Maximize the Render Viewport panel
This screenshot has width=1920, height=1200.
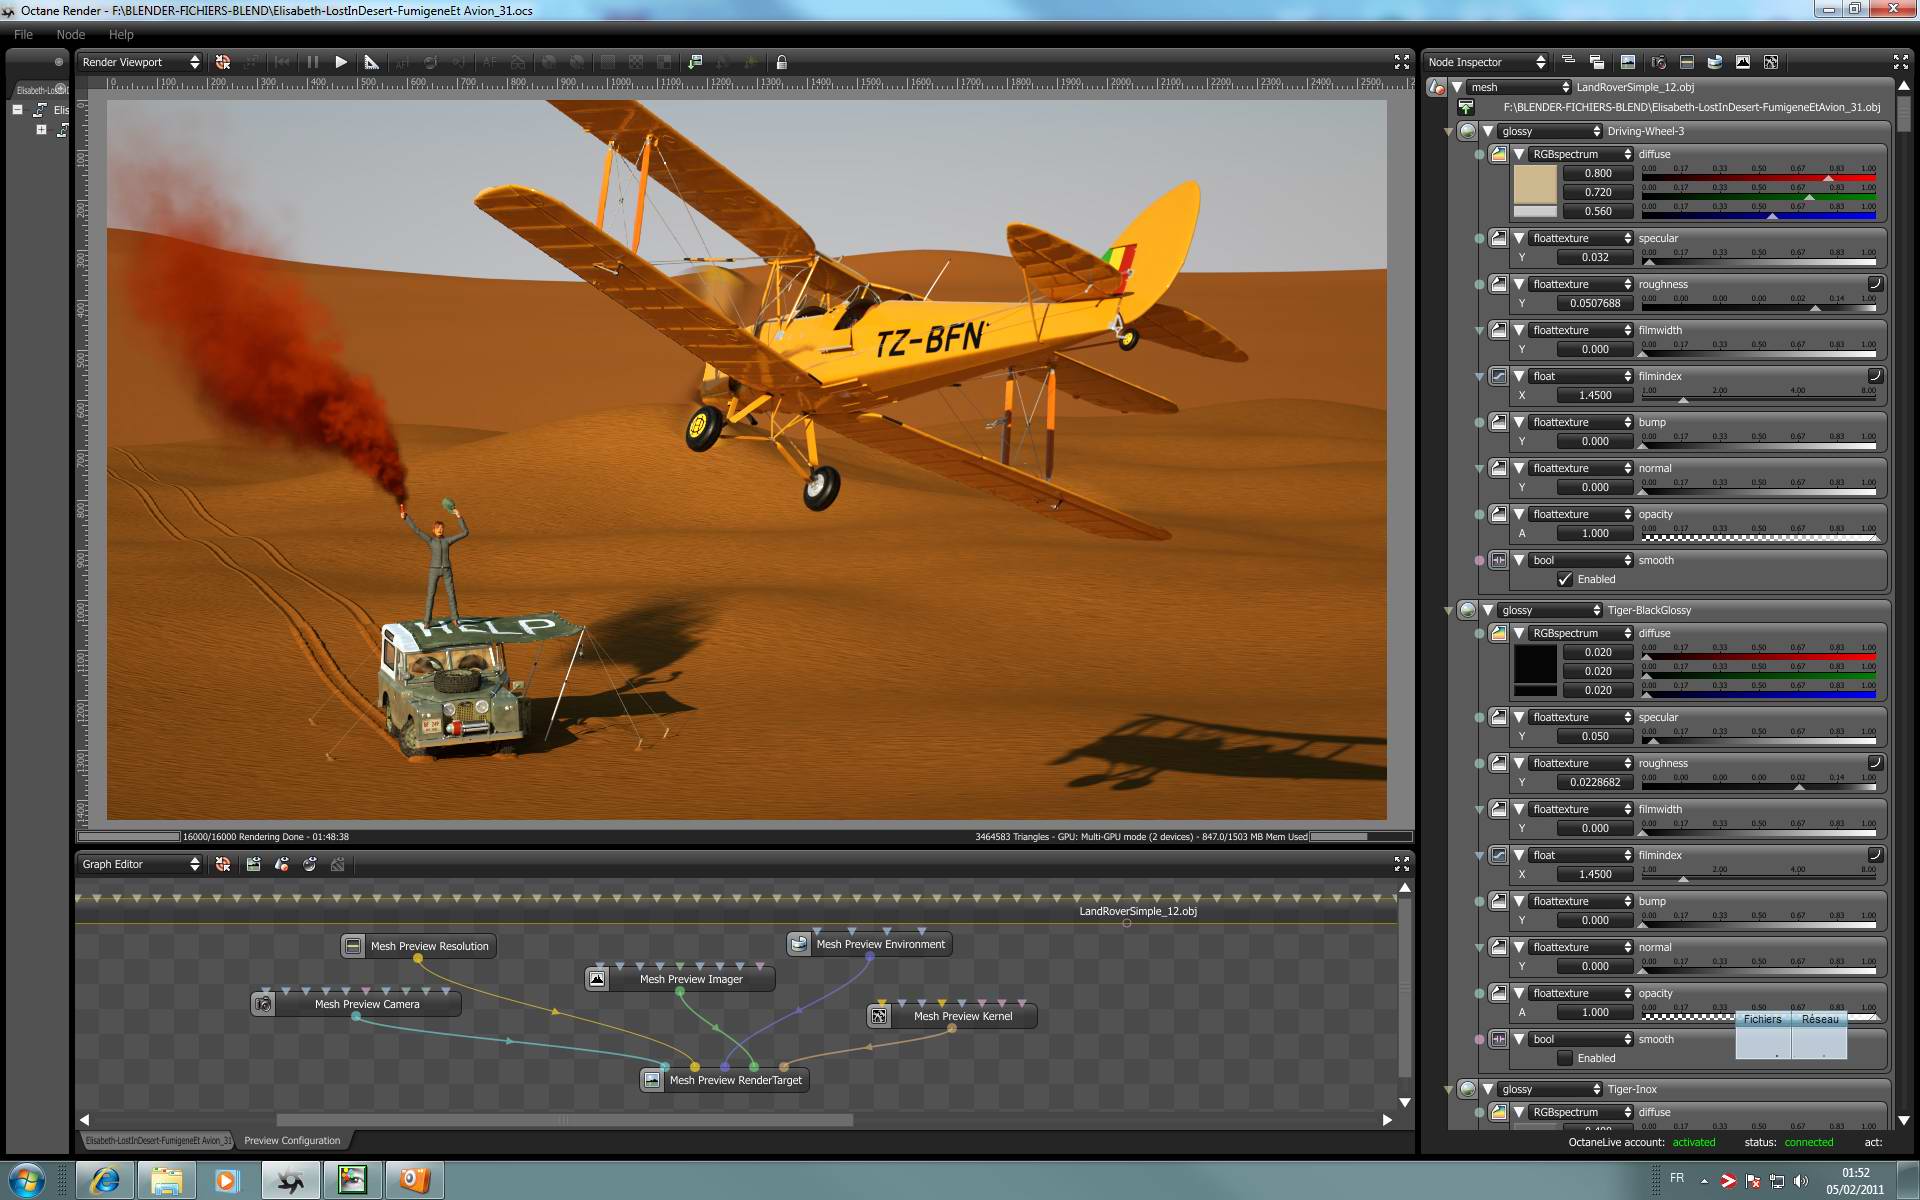pyautogui.click(x=1401, y=62)
